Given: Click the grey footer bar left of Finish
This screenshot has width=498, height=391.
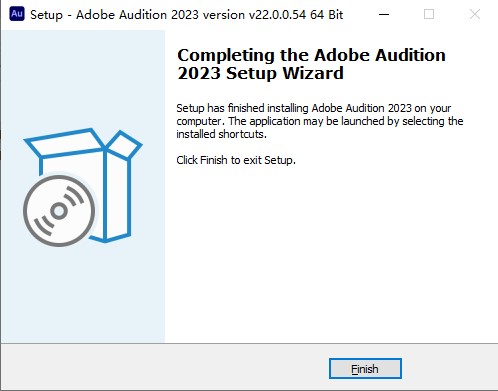Looking at the screenshot, I should coord(165,367).
